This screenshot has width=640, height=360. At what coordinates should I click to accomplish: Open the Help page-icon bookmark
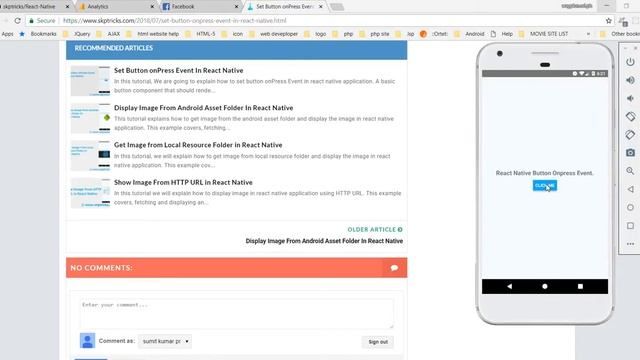(x=502, y=34)
